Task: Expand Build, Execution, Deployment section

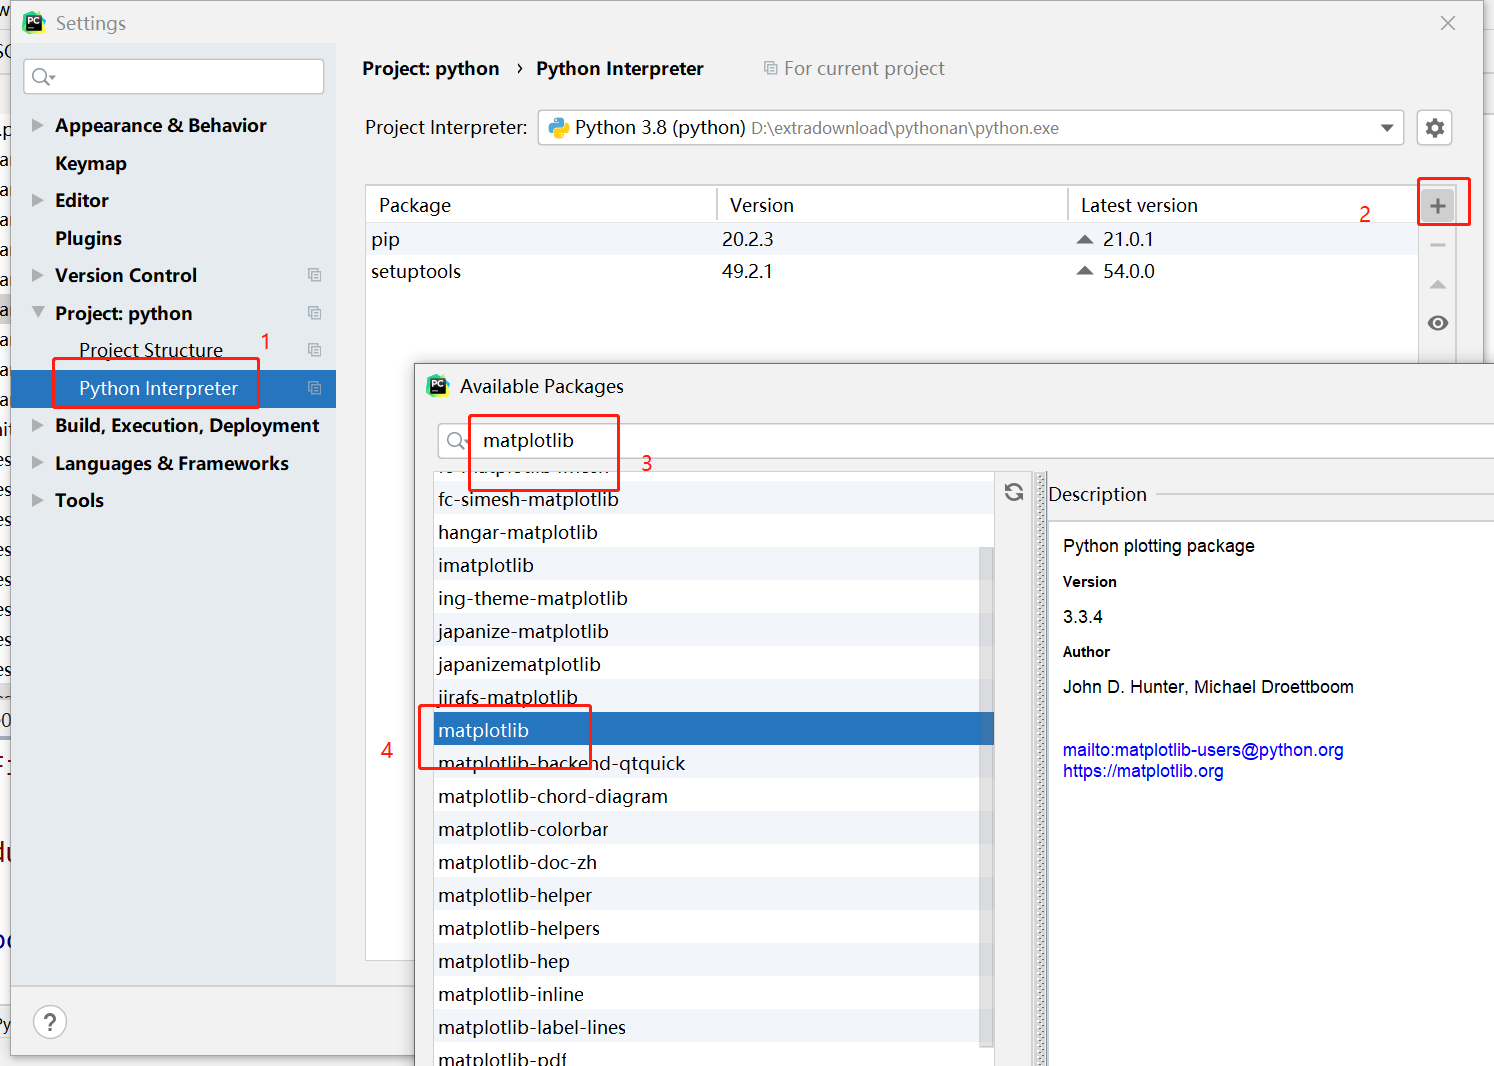Action: [x=38, y=425]
